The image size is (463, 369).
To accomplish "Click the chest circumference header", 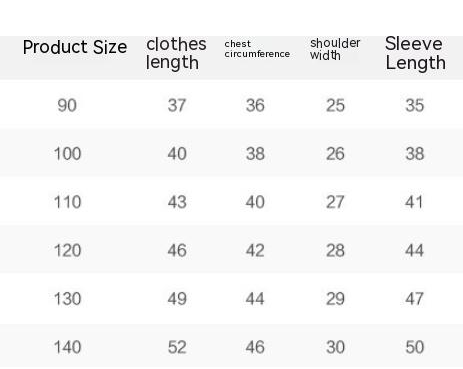I will click(257, 49).
